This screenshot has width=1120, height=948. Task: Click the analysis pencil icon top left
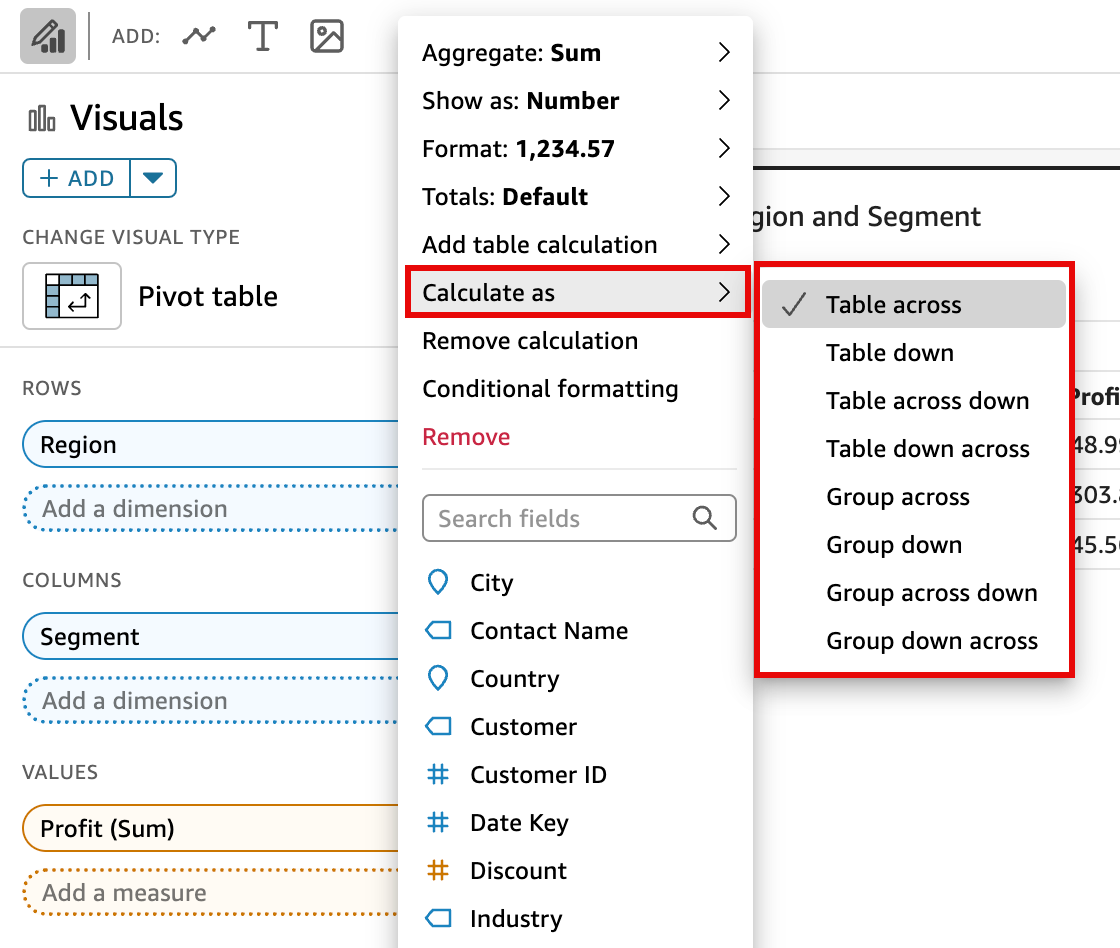pyautogui.click(x=47, y=35)
